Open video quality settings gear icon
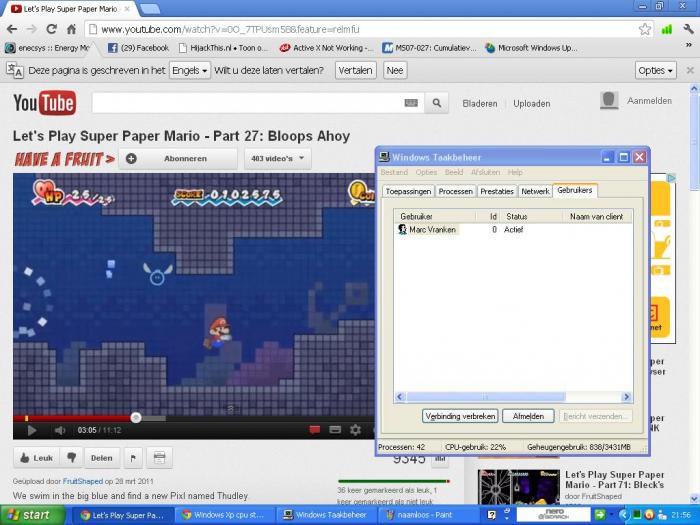This screenshot has width=700, height=525. point(355,430)
